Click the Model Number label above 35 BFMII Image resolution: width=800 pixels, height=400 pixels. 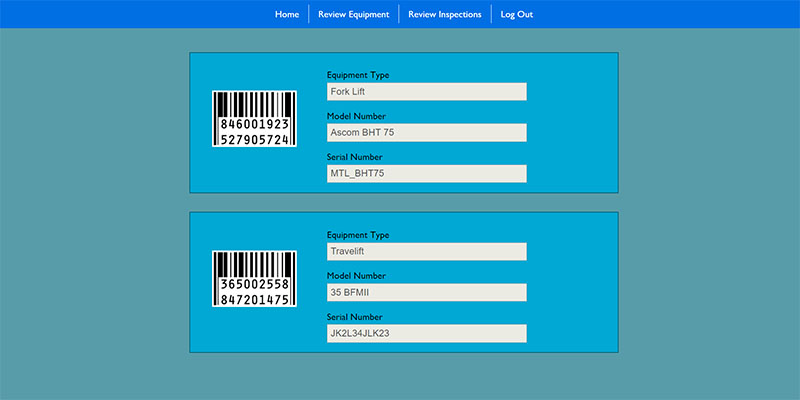point(355,276)
